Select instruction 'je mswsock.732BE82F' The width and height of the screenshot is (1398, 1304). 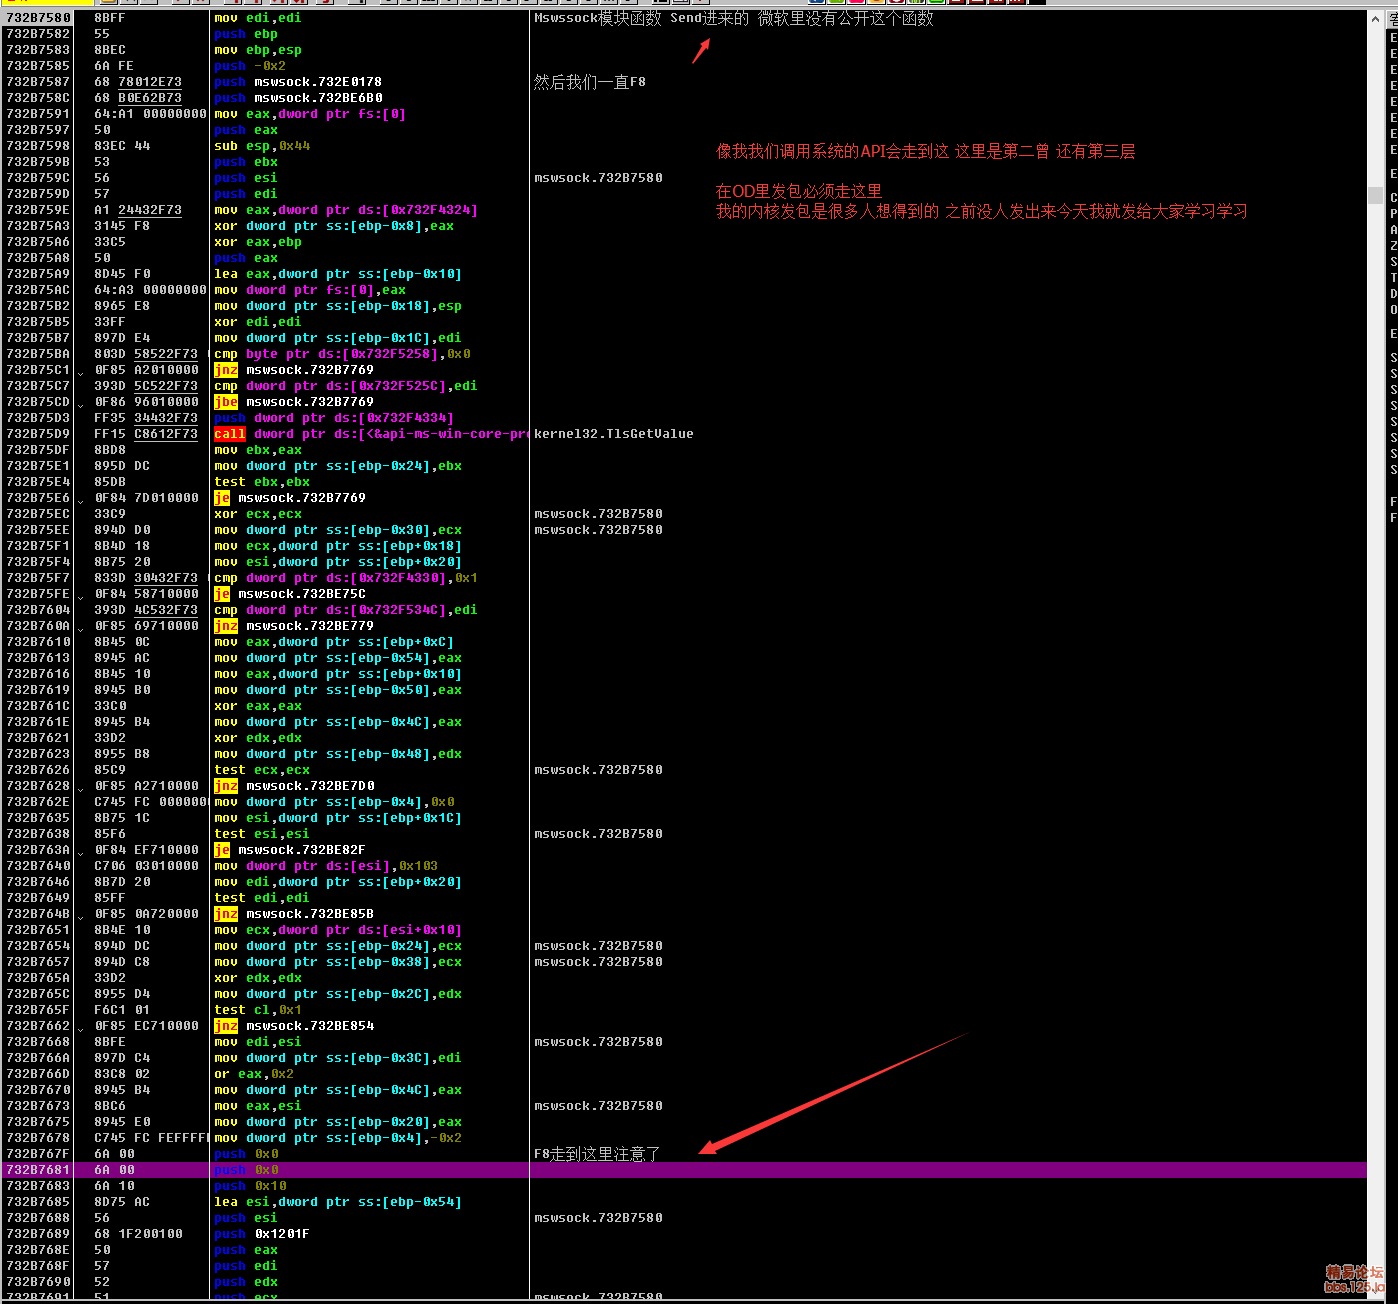pos(290,850)
